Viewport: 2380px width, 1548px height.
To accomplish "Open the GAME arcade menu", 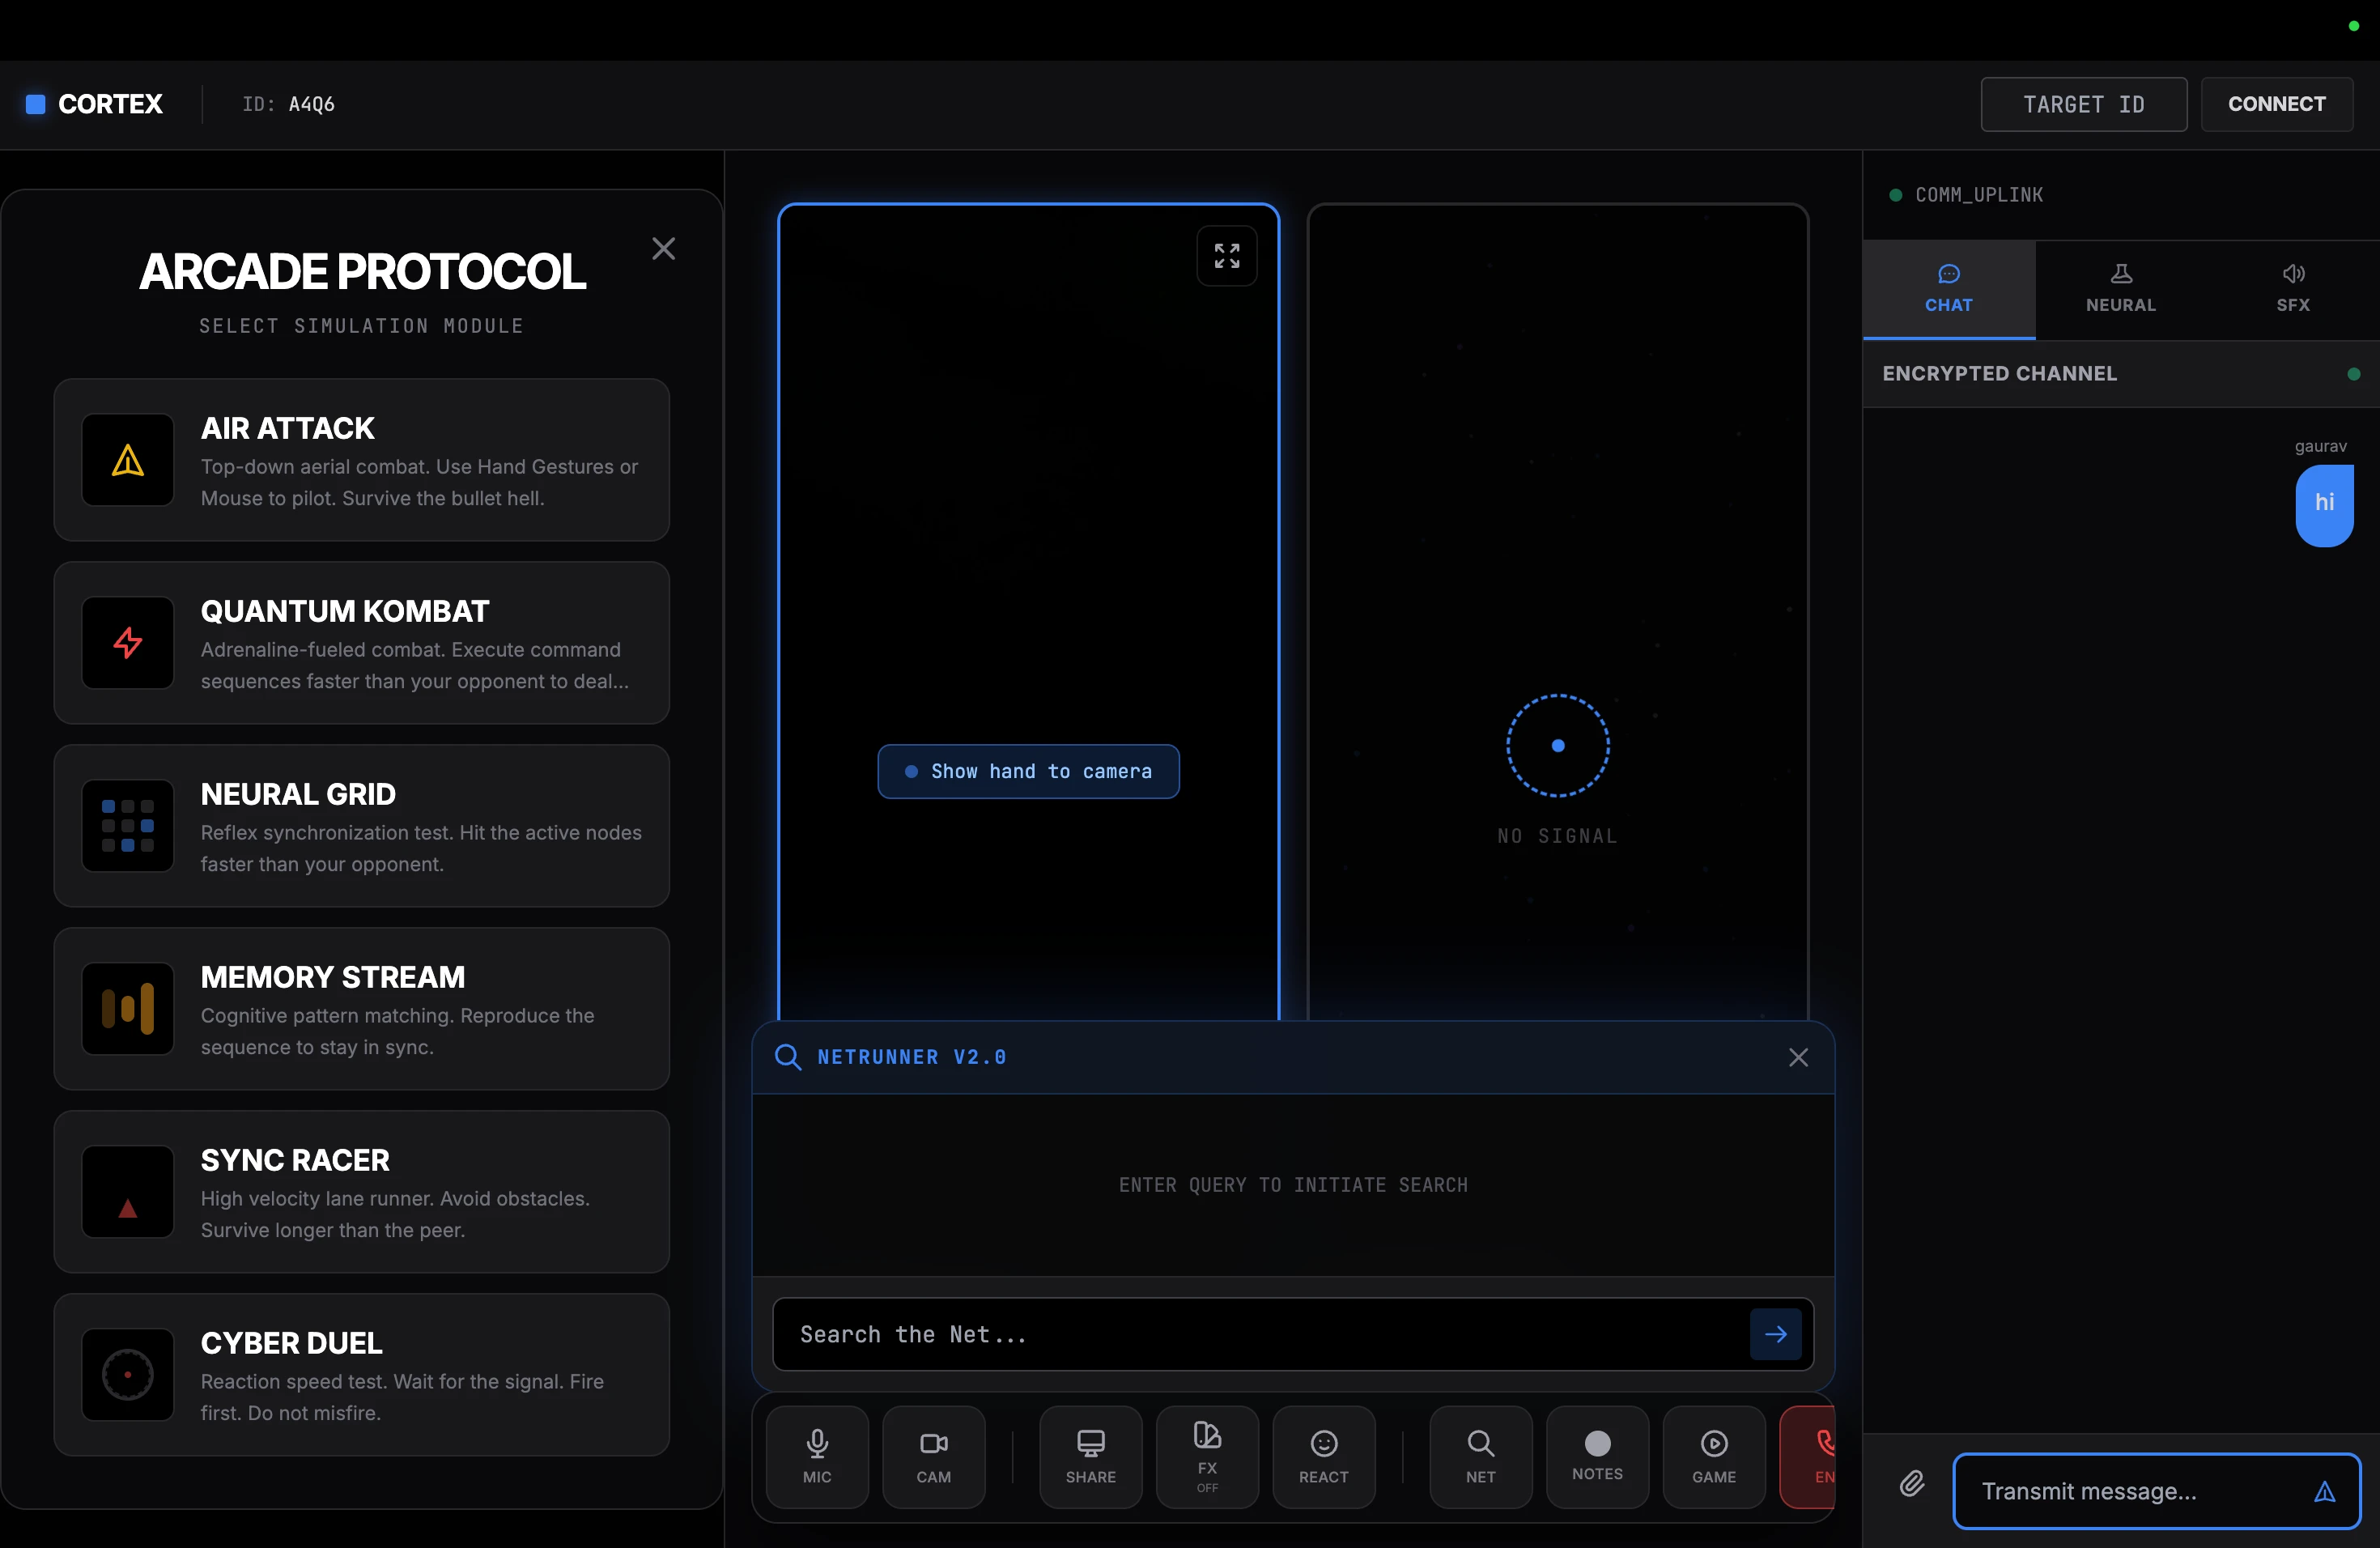I will pyautogui.click(x=1713, y=1456).
